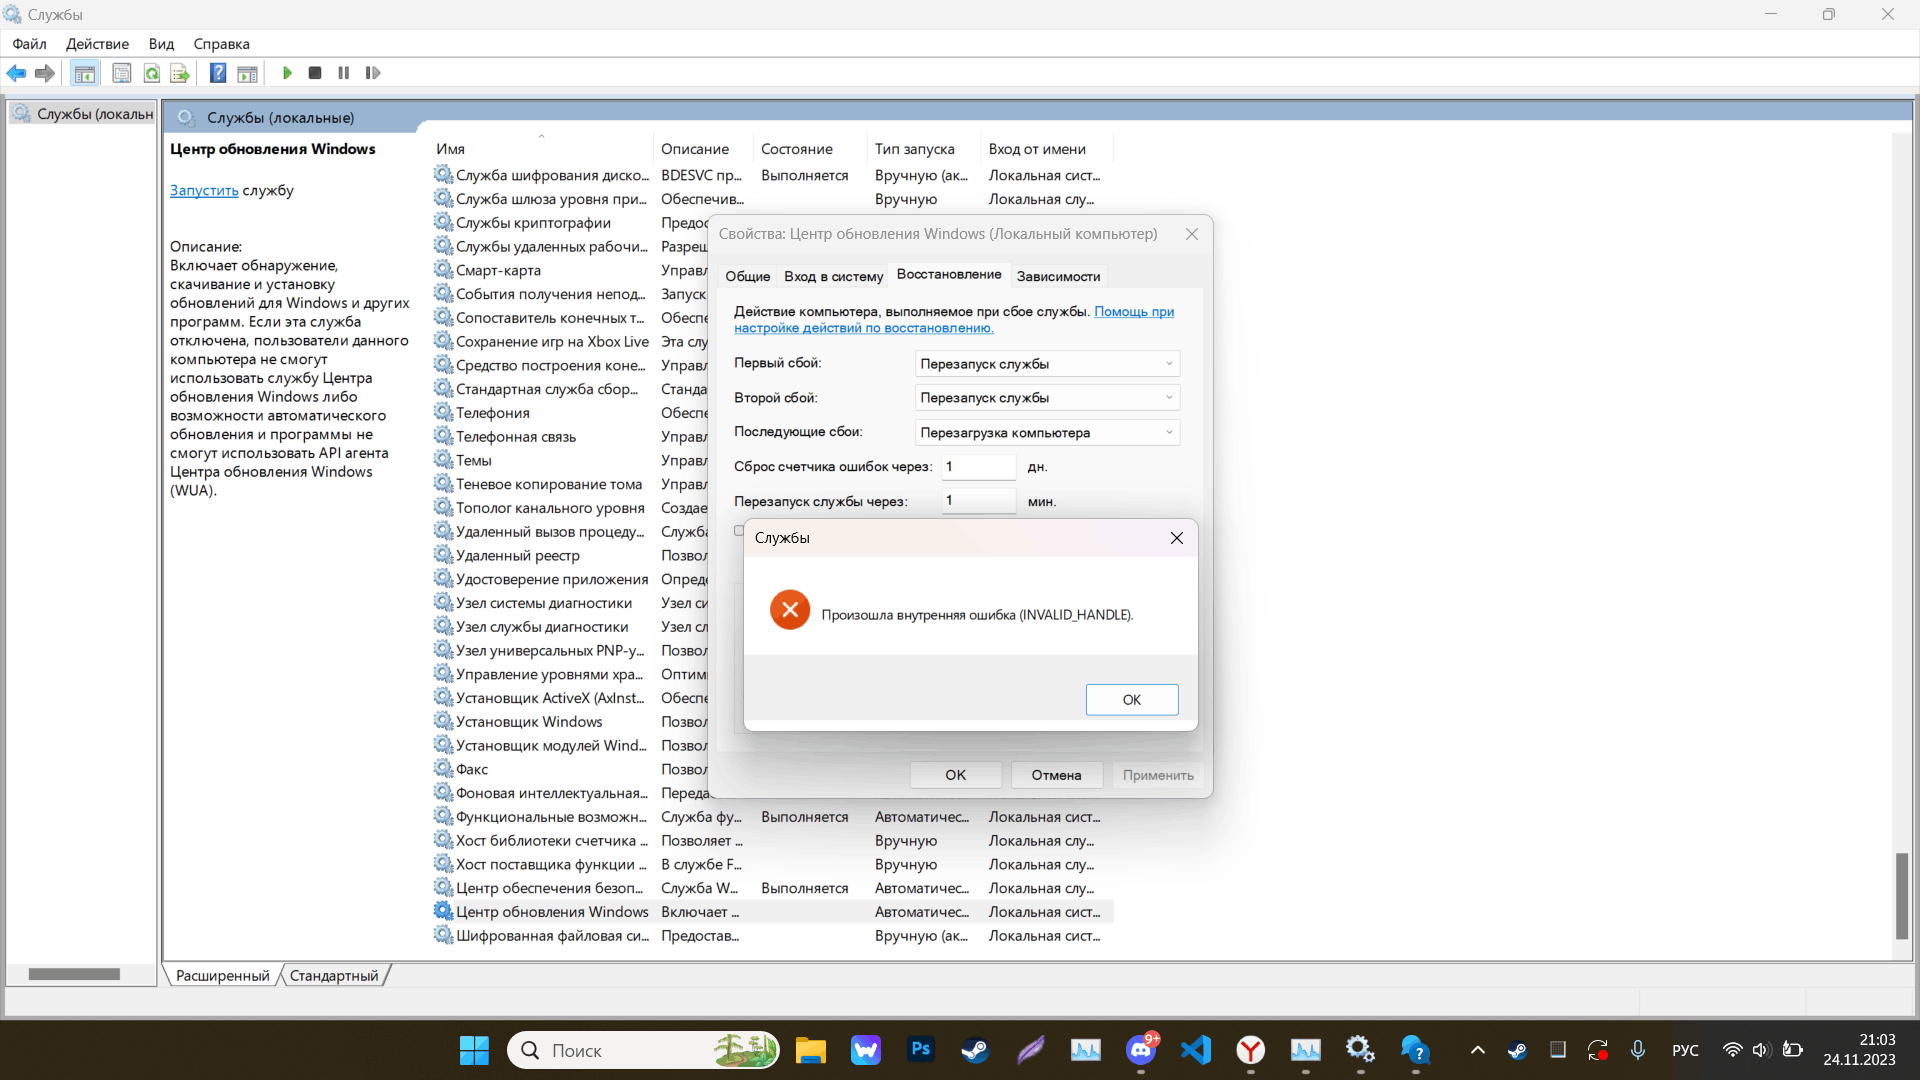Click the Сброс счетчика ошибок days field
1920x1080 pixels.
click(978, 467)
